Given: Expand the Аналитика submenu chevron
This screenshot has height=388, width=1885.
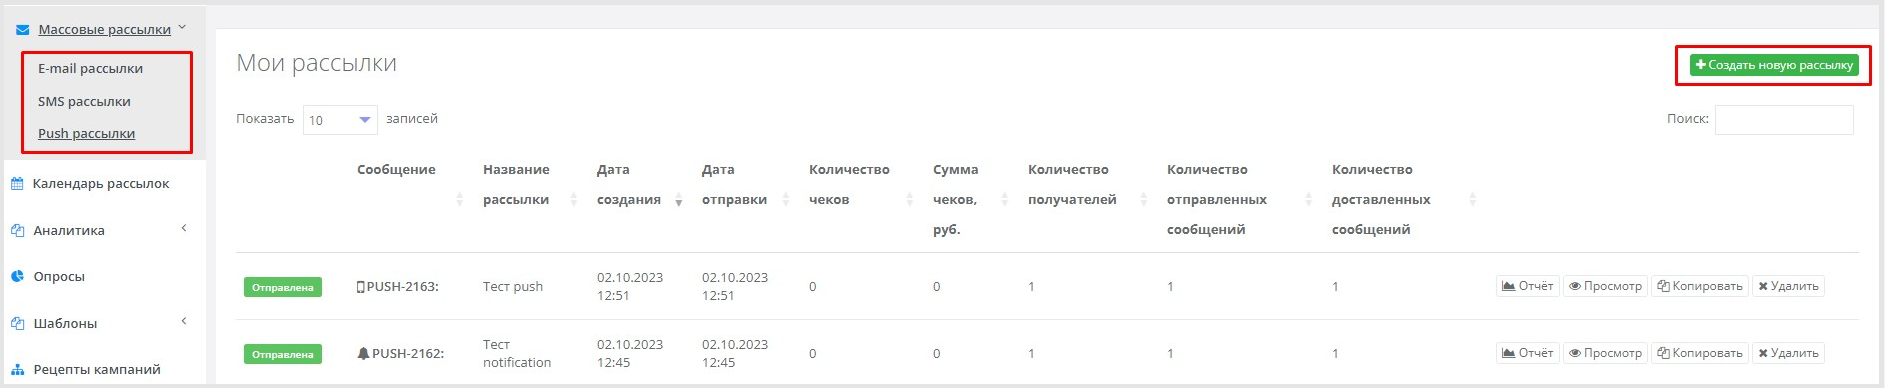Looking at the screenshot, I should click(x=184, y=228).
